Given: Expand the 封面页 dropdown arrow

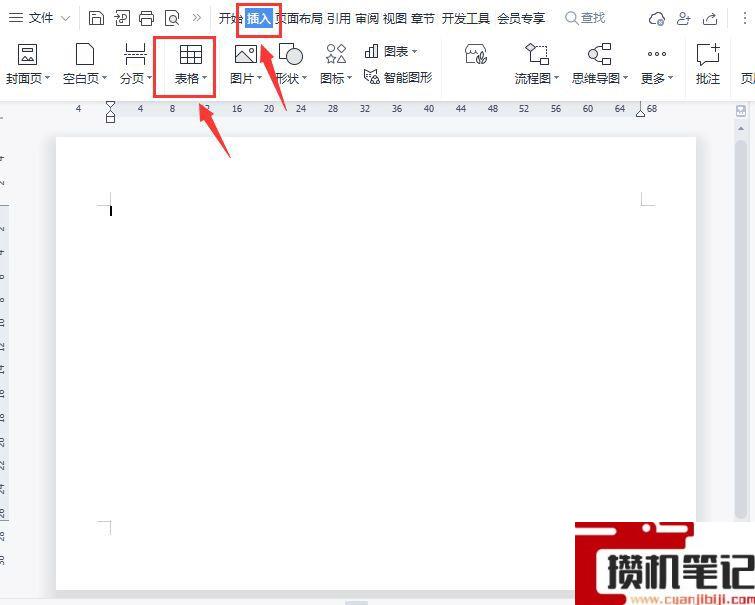Looking at the screenshot, I should [47, 78].
